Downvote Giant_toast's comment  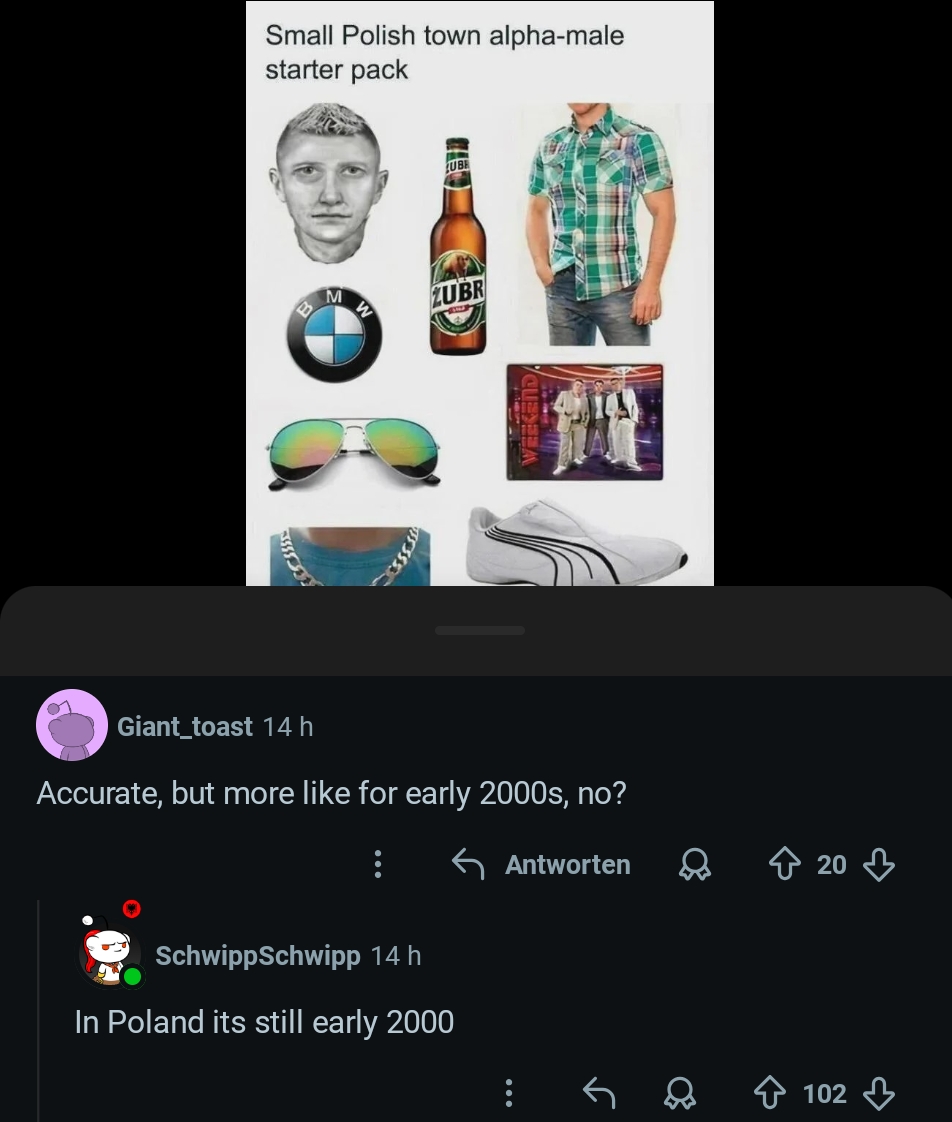coord(878,864)
